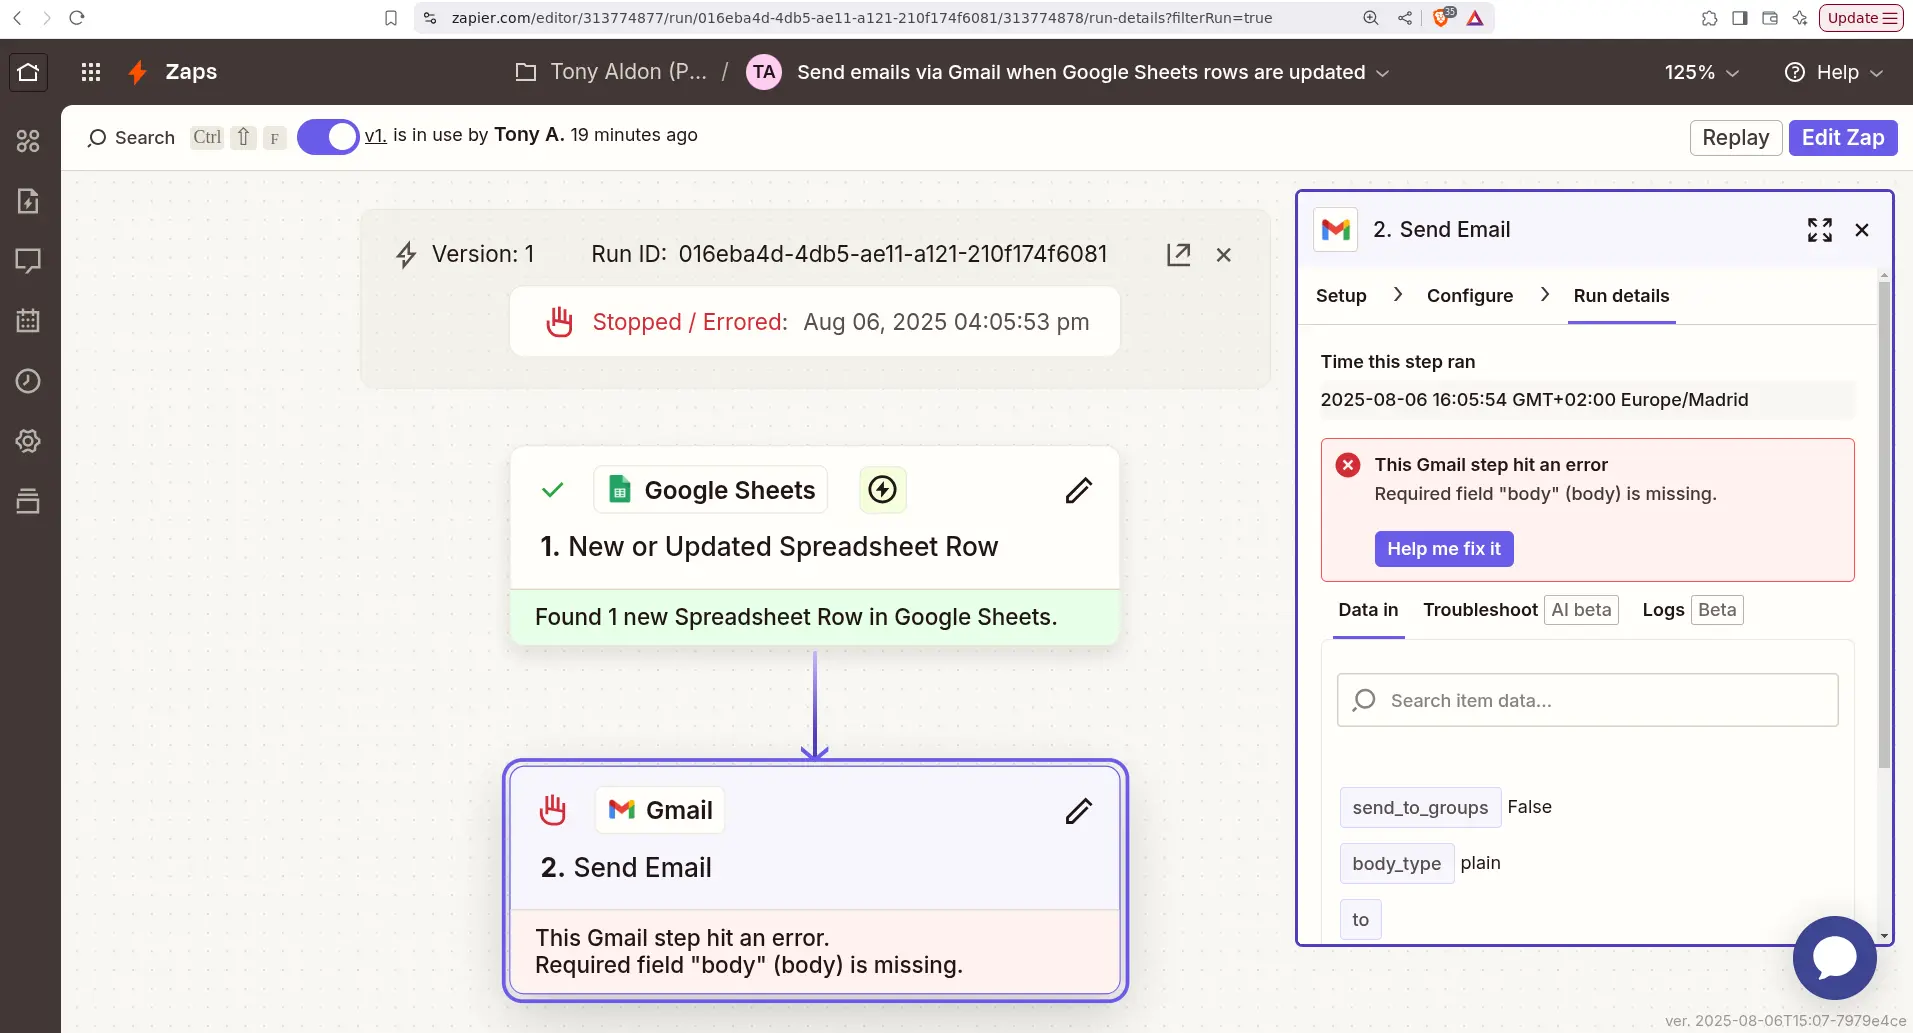Open run history via the clock sidebar icon

pos(27,381)
